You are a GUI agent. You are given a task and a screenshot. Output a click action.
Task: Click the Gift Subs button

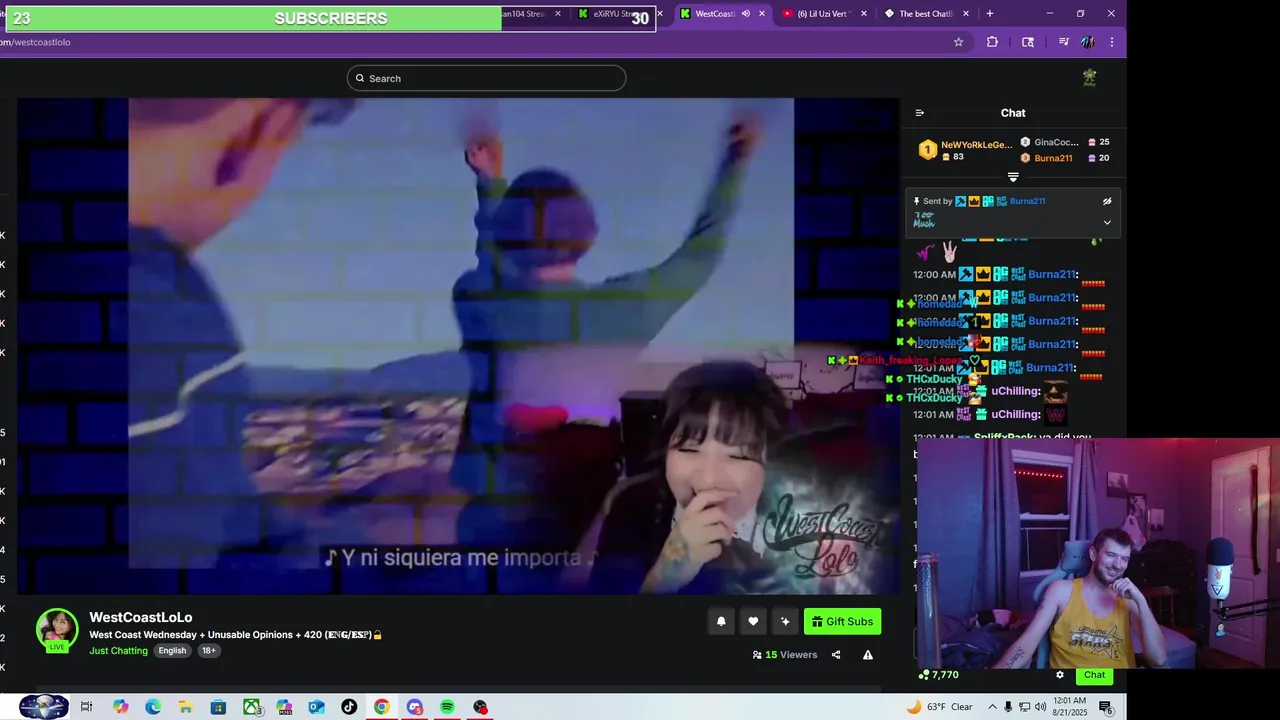pos(842,621)
